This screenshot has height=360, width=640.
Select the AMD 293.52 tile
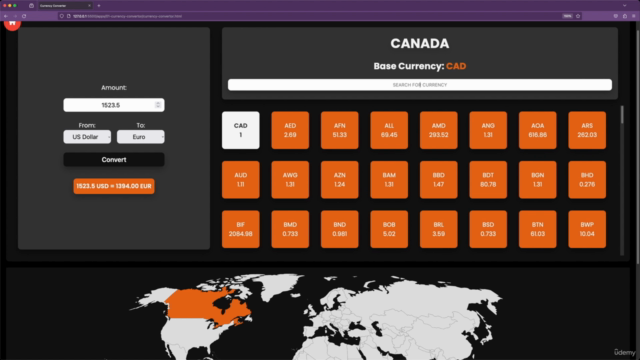pyautogui.click(x=439, y=130)
